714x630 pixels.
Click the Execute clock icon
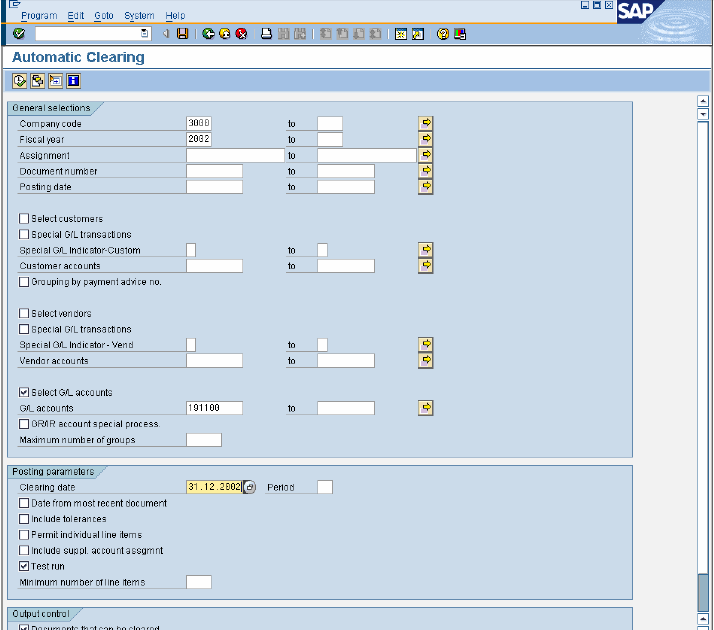(19, 81)
